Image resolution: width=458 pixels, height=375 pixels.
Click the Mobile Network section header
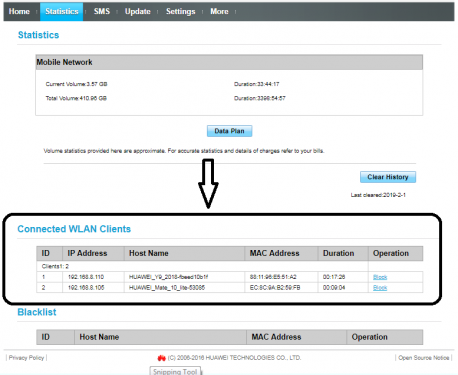click(x=229, y=62)
